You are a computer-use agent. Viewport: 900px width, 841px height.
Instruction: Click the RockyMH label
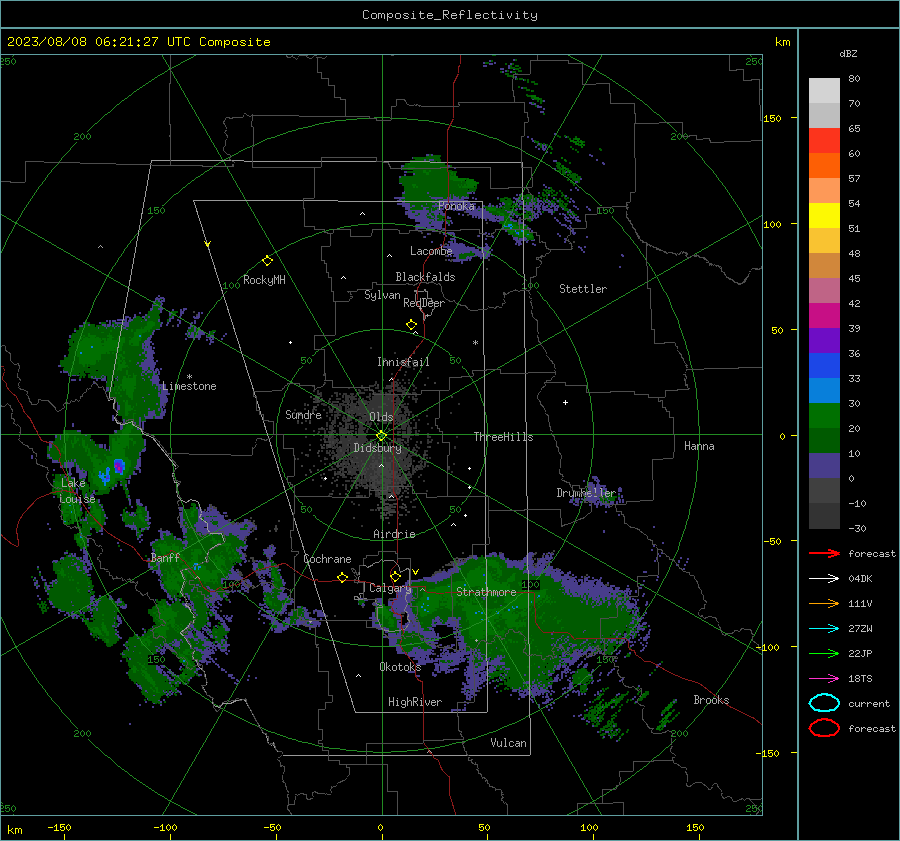point(264,280)
